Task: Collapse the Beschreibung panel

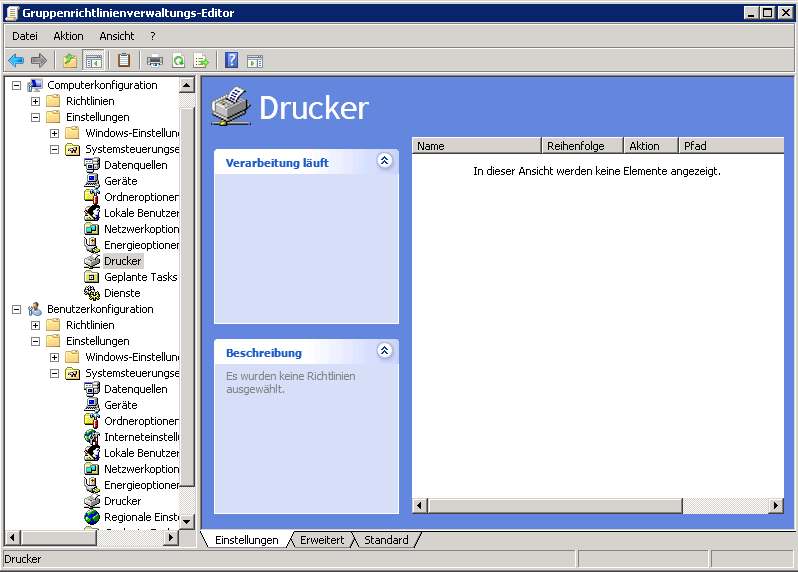Action: [x=385, y=351]
